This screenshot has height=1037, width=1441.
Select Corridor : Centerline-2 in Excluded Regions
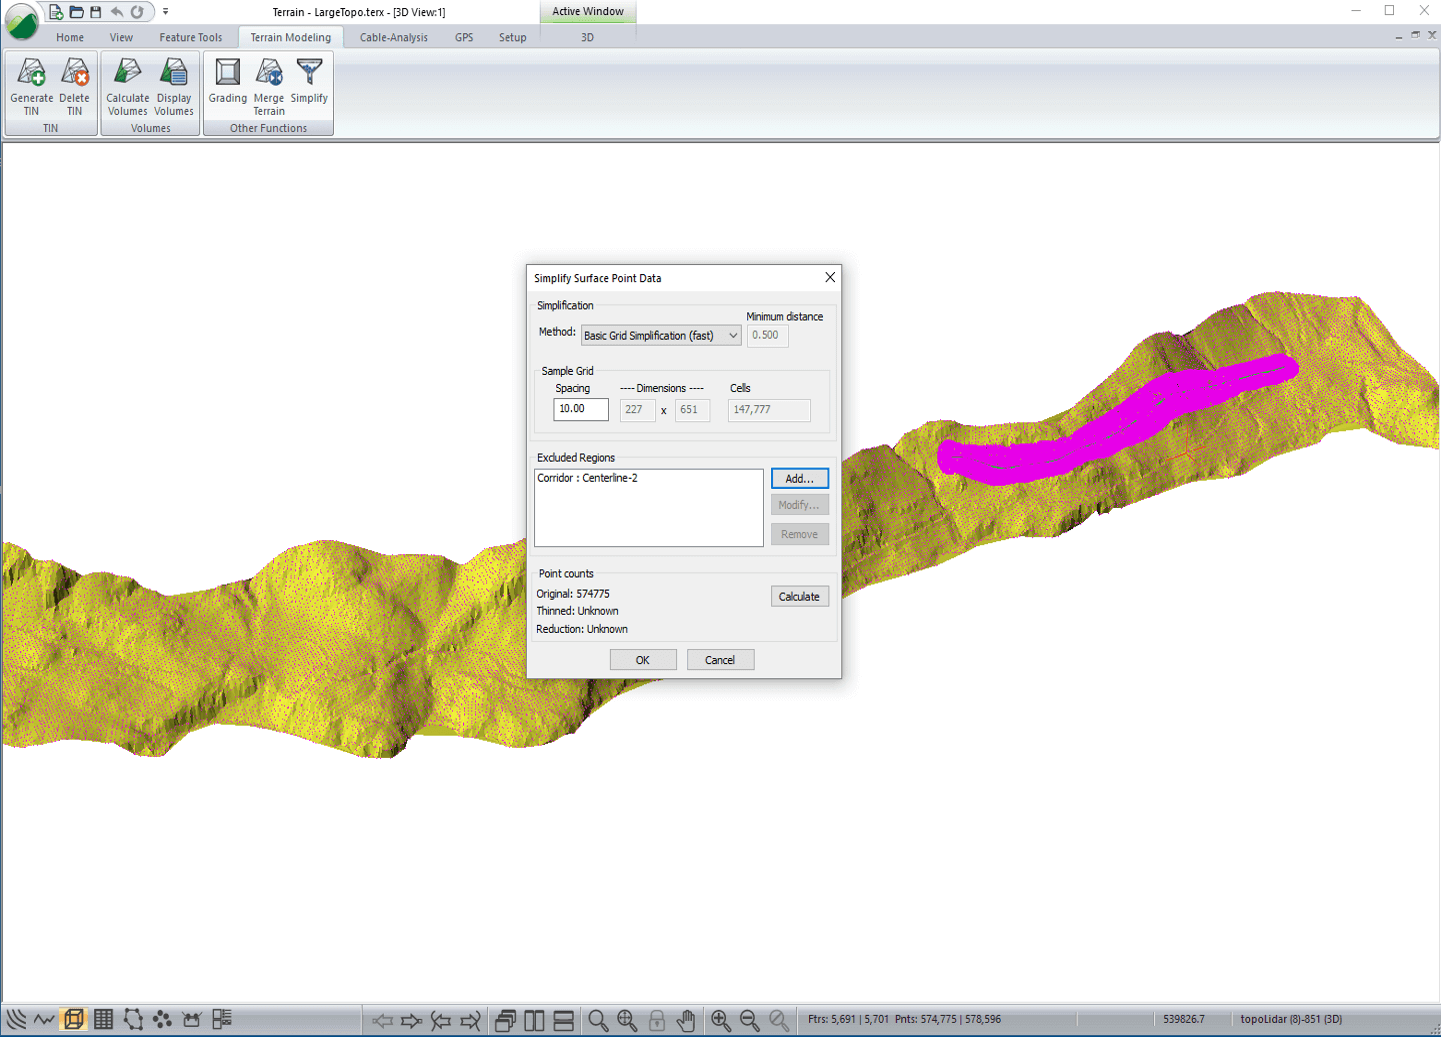(x=587, y=478)
